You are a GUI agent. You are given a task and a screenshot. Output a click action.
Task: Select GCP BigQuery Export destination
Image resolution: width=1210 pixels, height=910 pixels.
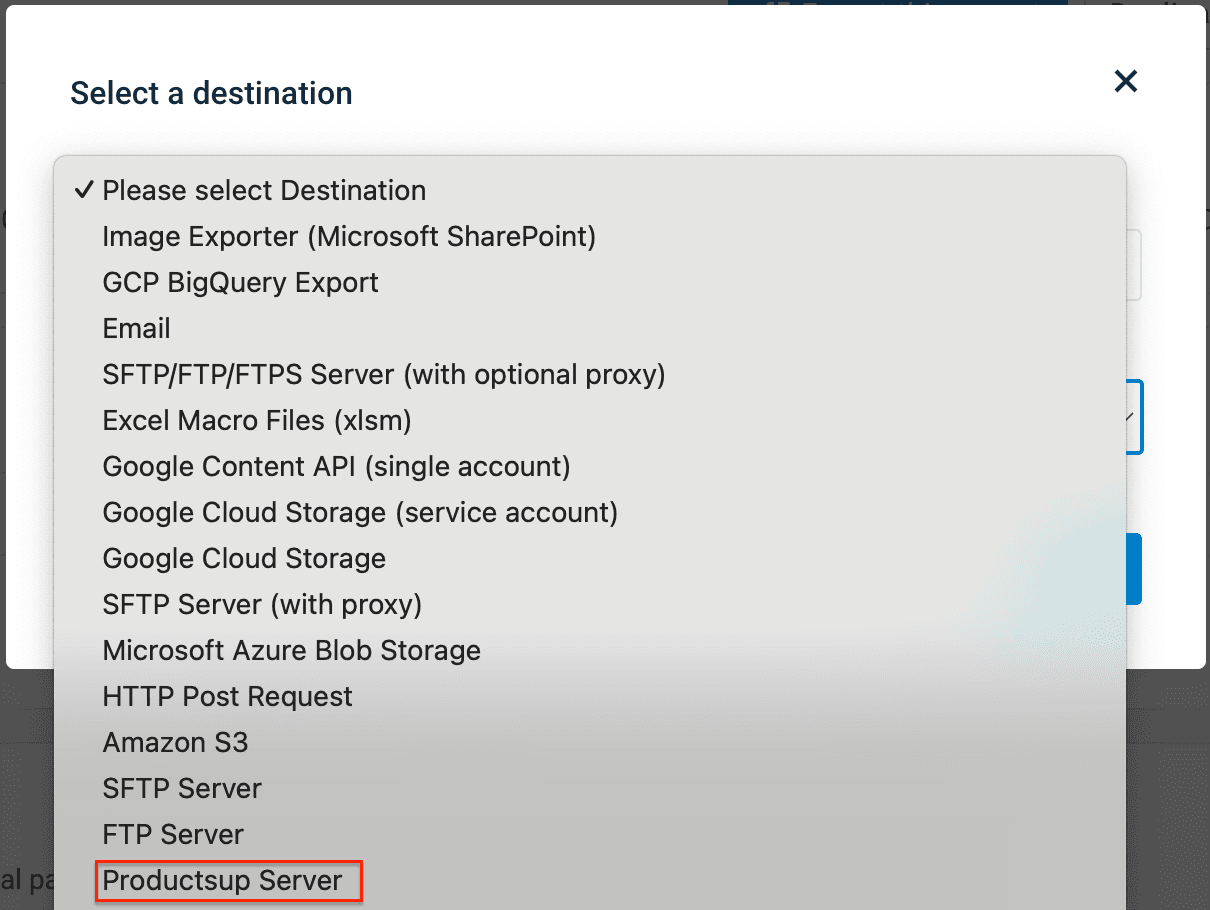point(240,283)
